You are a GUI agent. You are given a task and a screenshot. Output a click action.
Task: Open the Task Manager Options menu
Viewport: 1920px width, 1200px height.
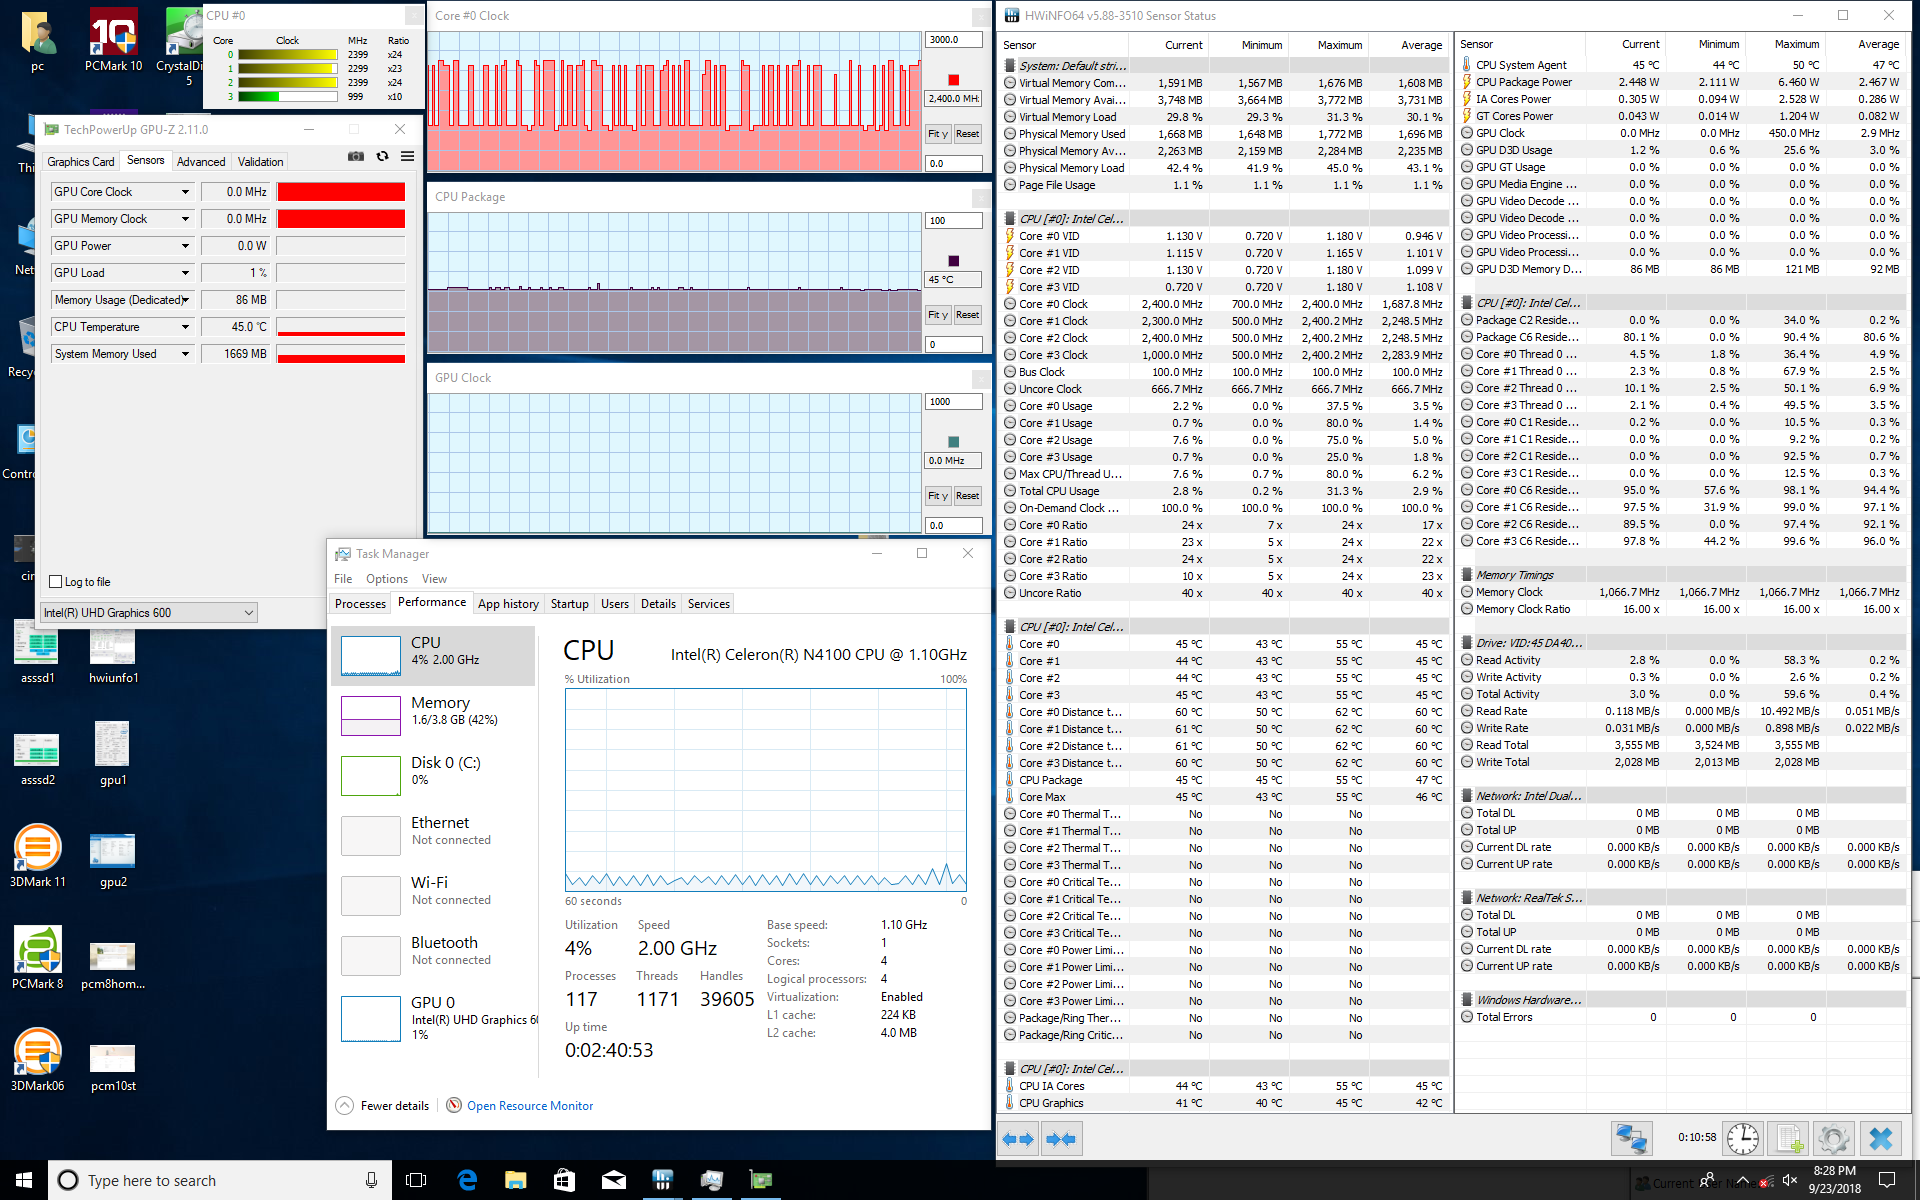pyautogui.click(x=386, y=579)
